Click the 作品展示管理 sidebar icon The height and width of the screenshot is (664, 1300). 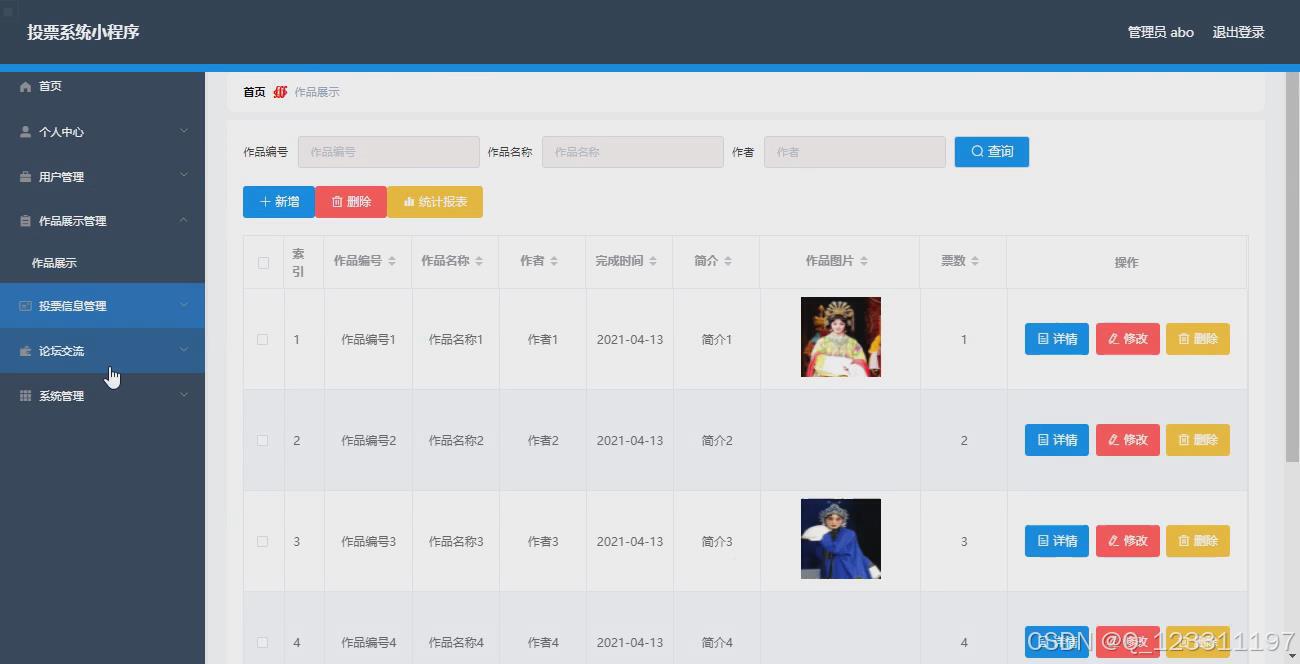coord(26,221)
